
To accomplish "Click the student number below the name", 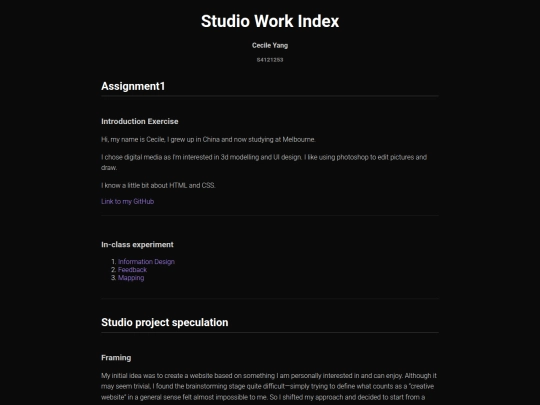I will pyautogui.click(x=270, y=60).
